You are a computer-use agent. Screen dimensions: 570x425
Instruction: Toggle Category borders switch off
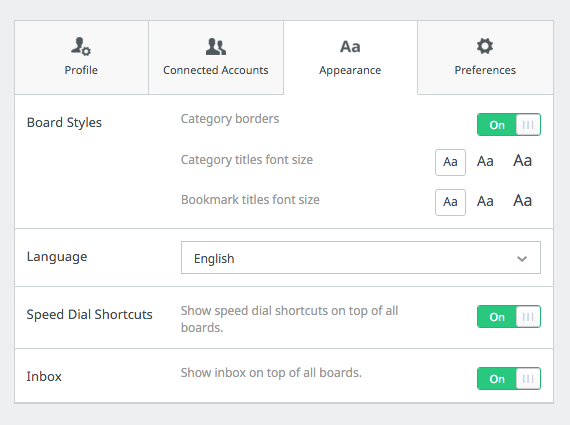pyautogui.click(x=509, y=125)
